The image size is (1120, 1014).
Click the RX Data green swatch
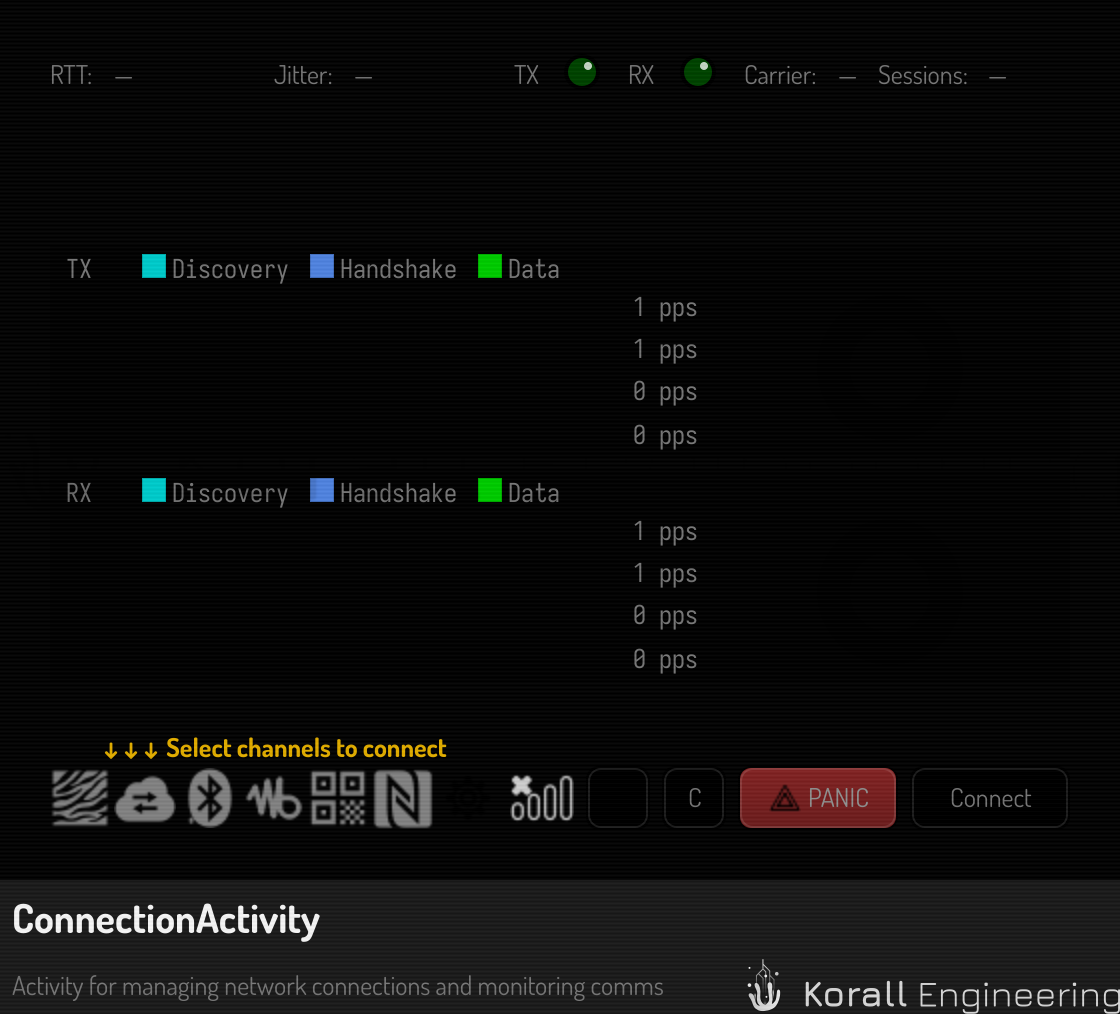point(490,491)
